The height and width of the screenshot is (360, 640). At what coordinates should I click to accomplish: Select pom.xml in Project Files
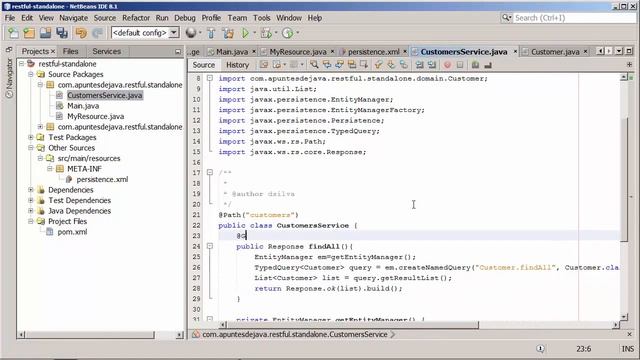tap(72, 232)
